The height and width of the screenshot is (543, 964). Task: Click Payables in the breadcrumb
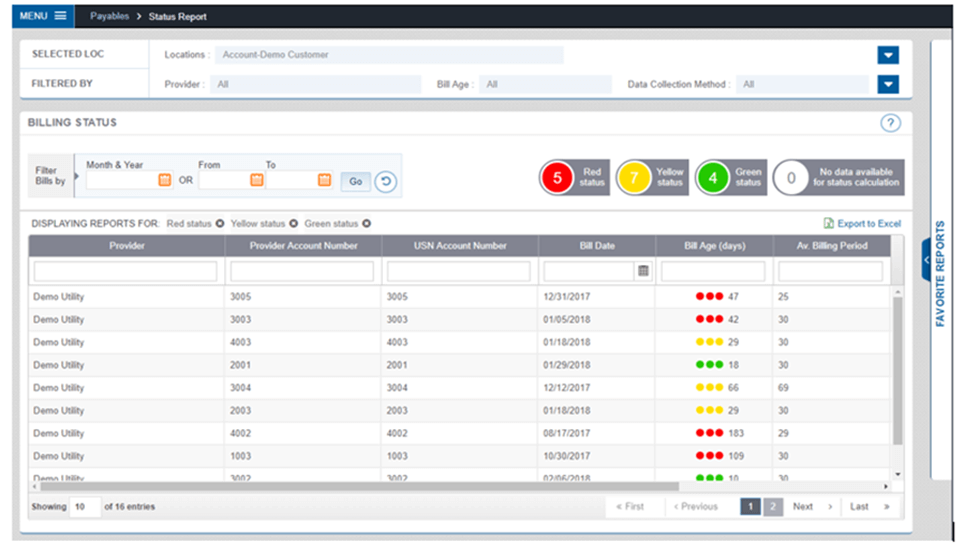(110, 17)
